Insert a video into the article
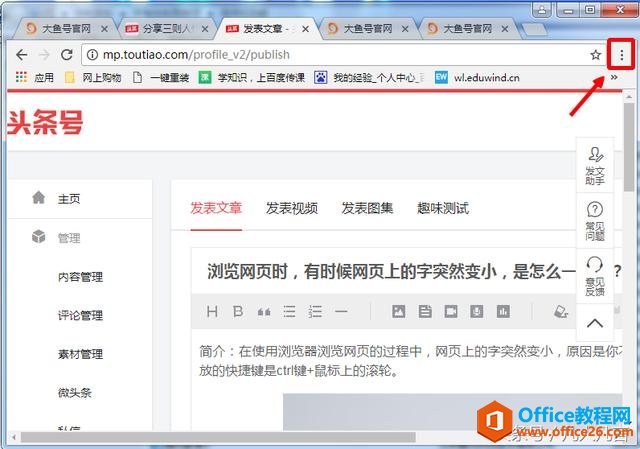Image resolution: width=640 pixels, height=449 pixels. click(x=451, y=312)
